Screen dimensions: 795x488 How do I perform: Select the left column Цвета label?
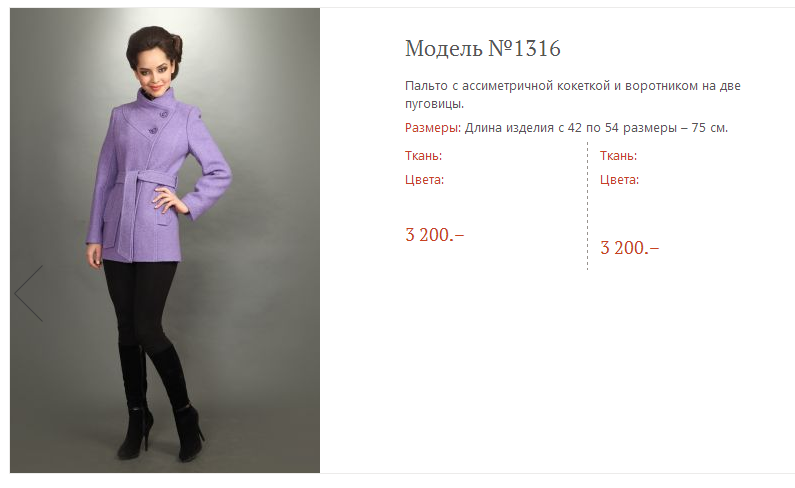pos(424,180)
